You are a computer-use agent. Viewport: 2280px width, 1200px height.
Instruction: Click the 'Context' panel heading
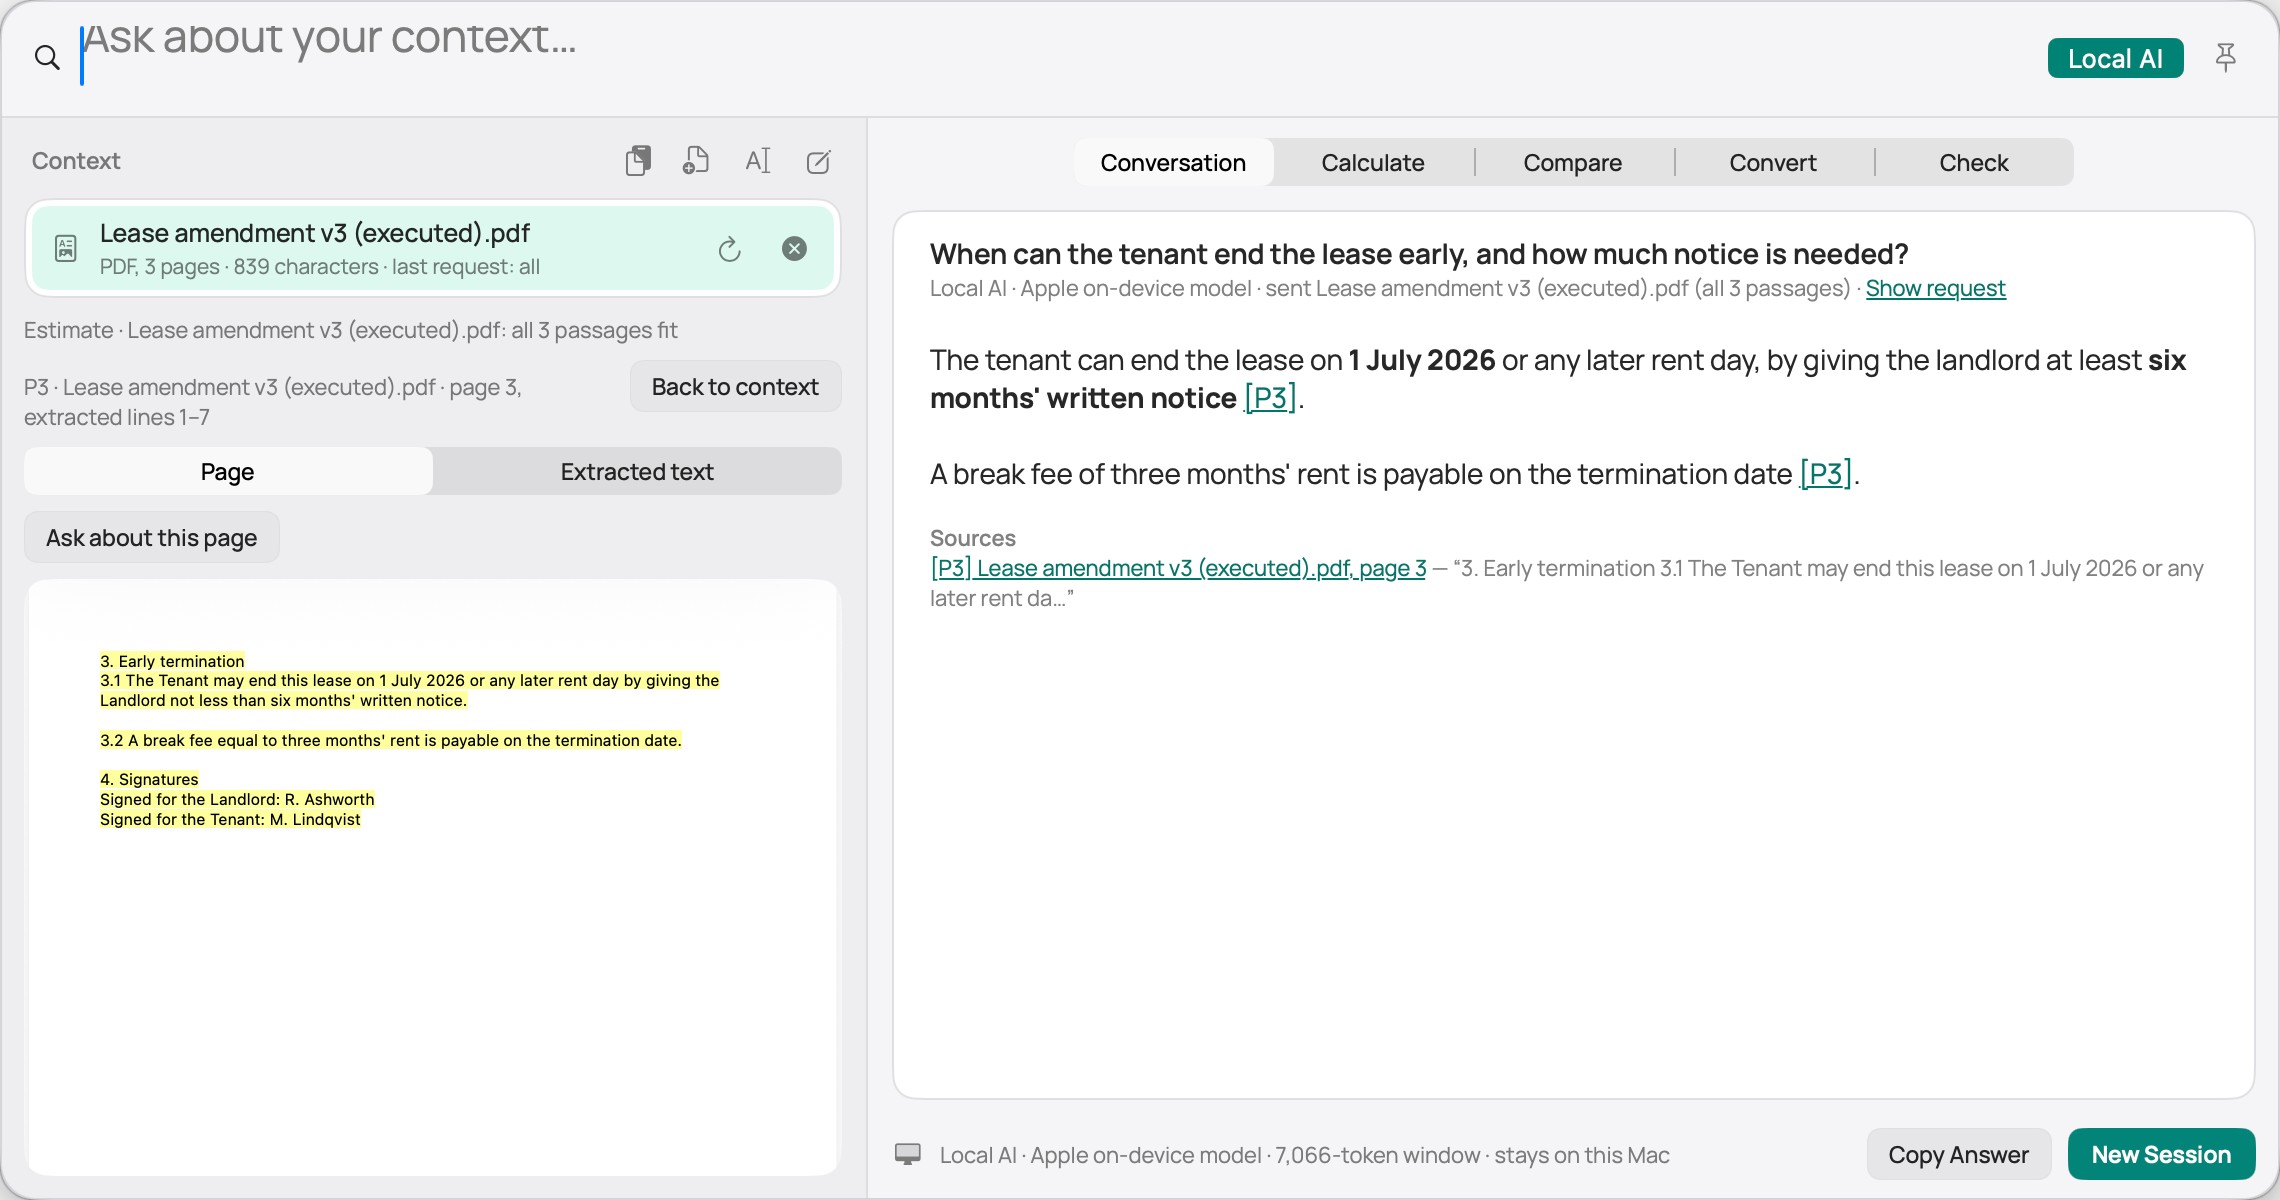[x=76, y=161]
